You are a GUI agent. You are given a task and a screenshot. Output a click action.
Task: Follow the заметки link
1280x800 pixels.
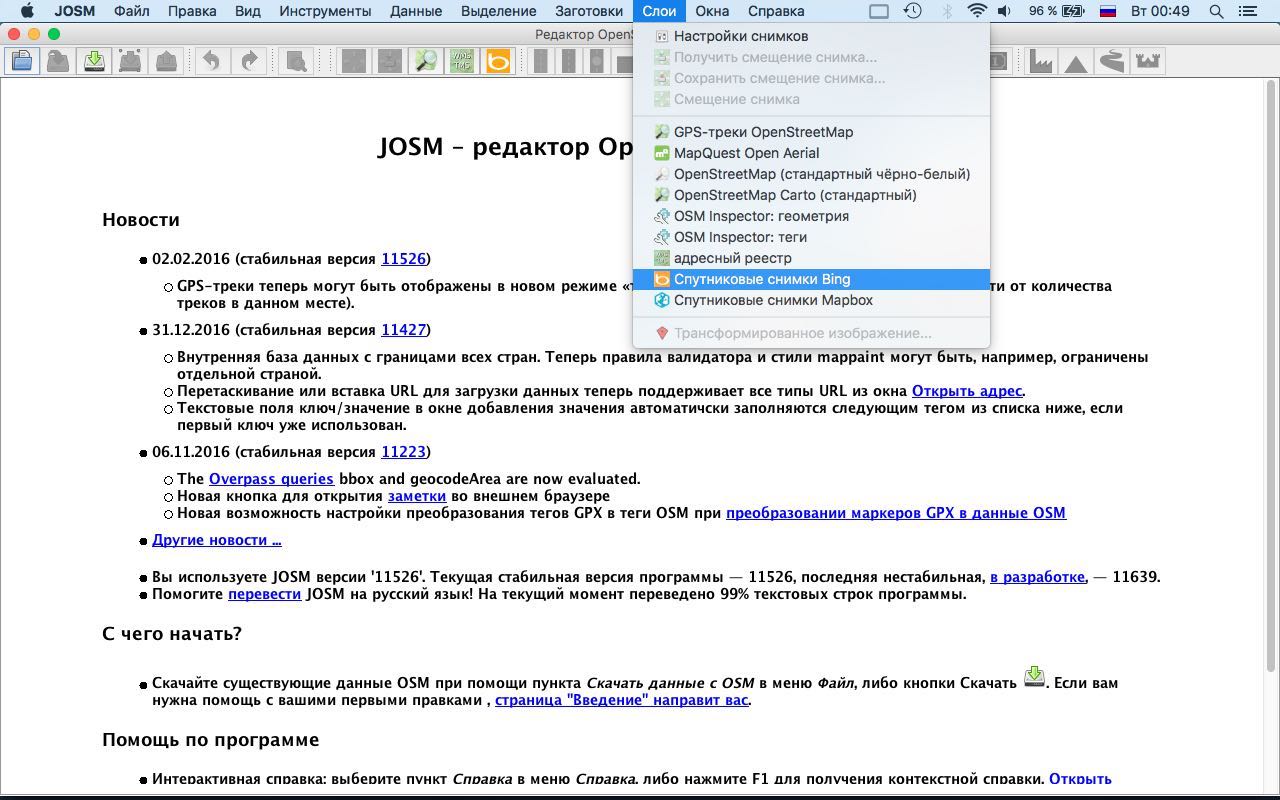coord(417,495)
